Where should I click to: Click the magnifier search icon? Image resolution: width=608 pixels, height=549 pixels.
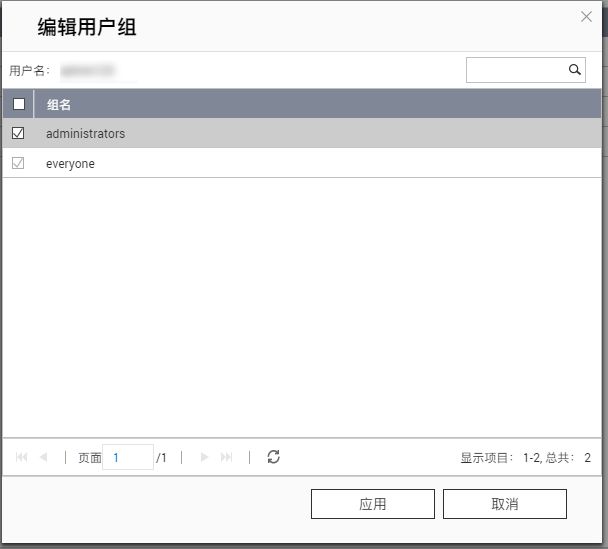coord(575,70)
